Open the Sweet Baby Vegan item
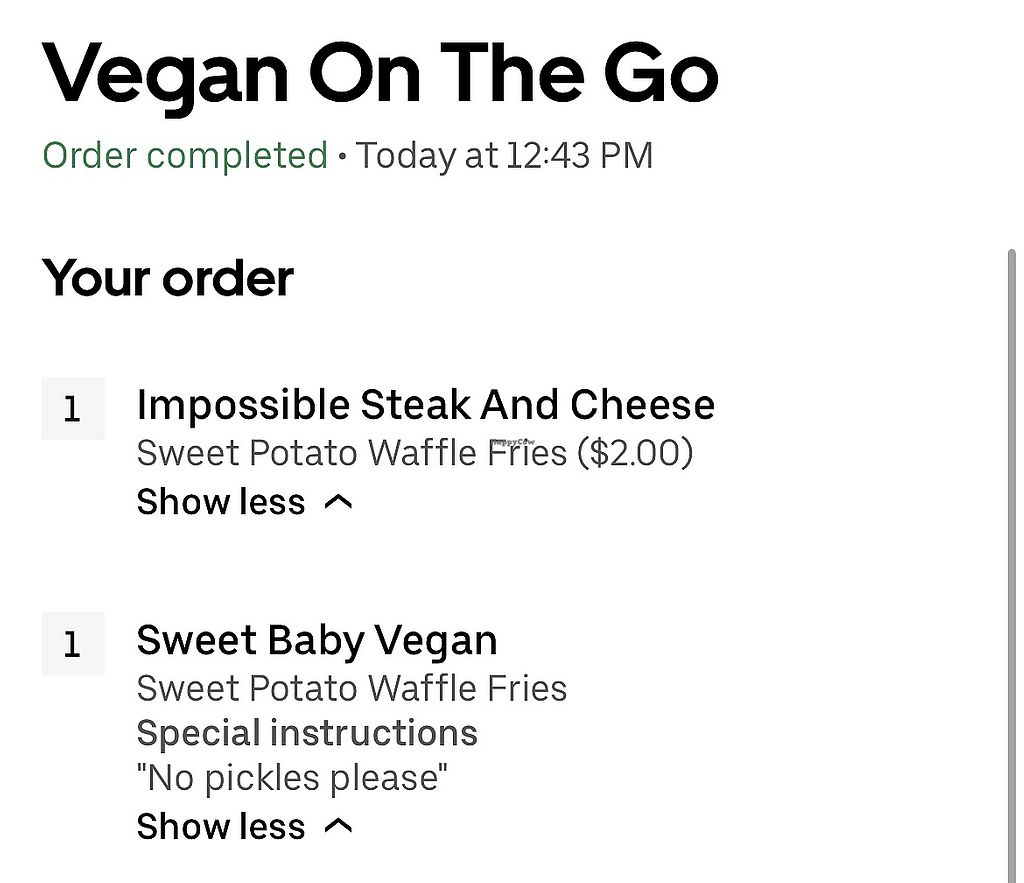1024x883 pixels. click(316, 640)
